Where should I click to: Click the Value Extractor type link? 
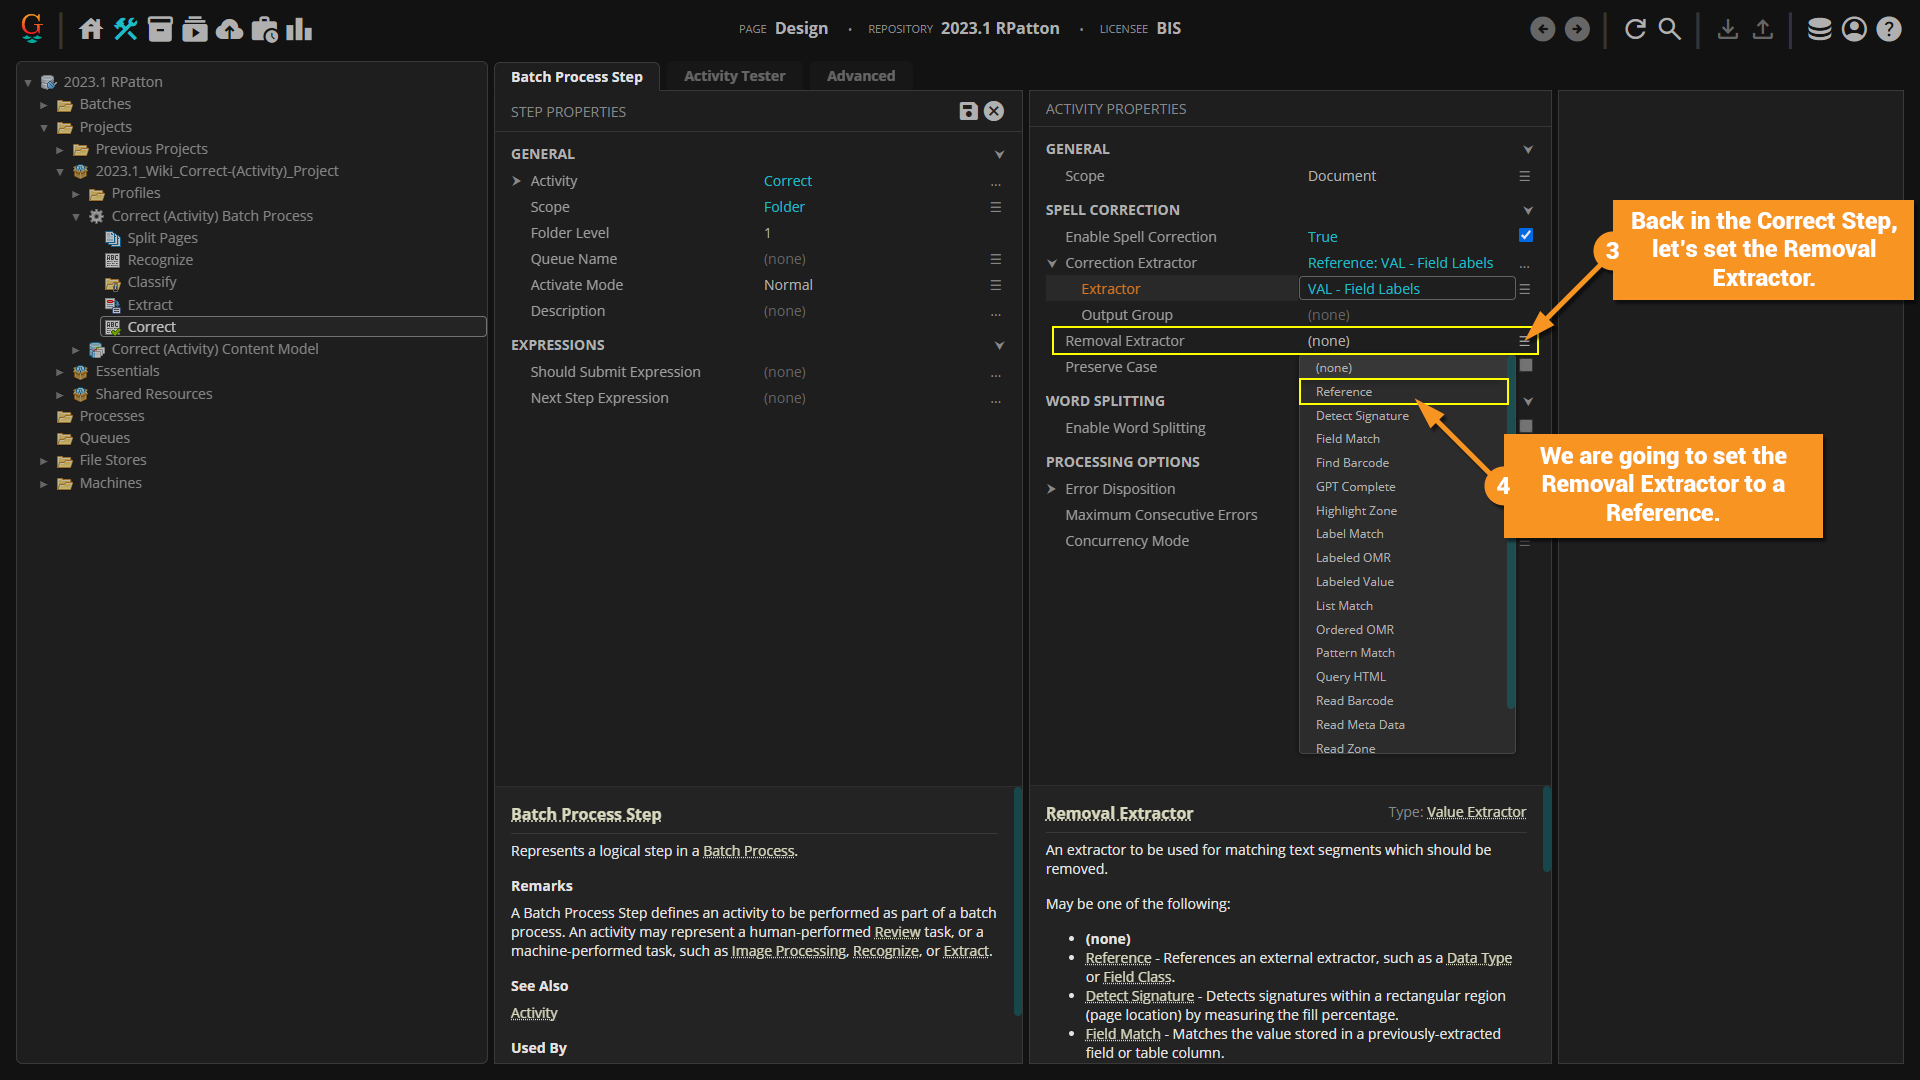pos(1476,812)
